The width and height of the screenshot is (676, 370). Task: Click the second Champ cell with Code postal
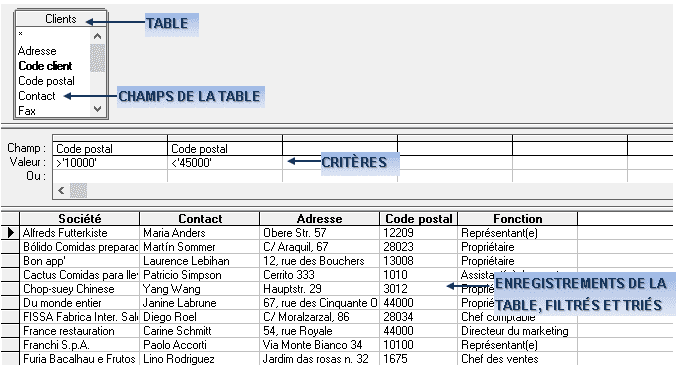(225, 149)
